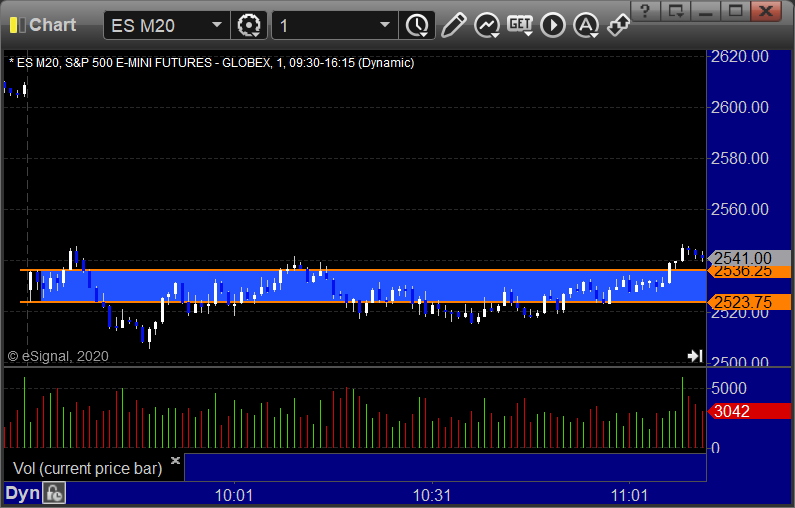Image resolution: width=795 pixels, height=508 pixels.
Task: Click the GET tools icon
Action: point(520,25)
